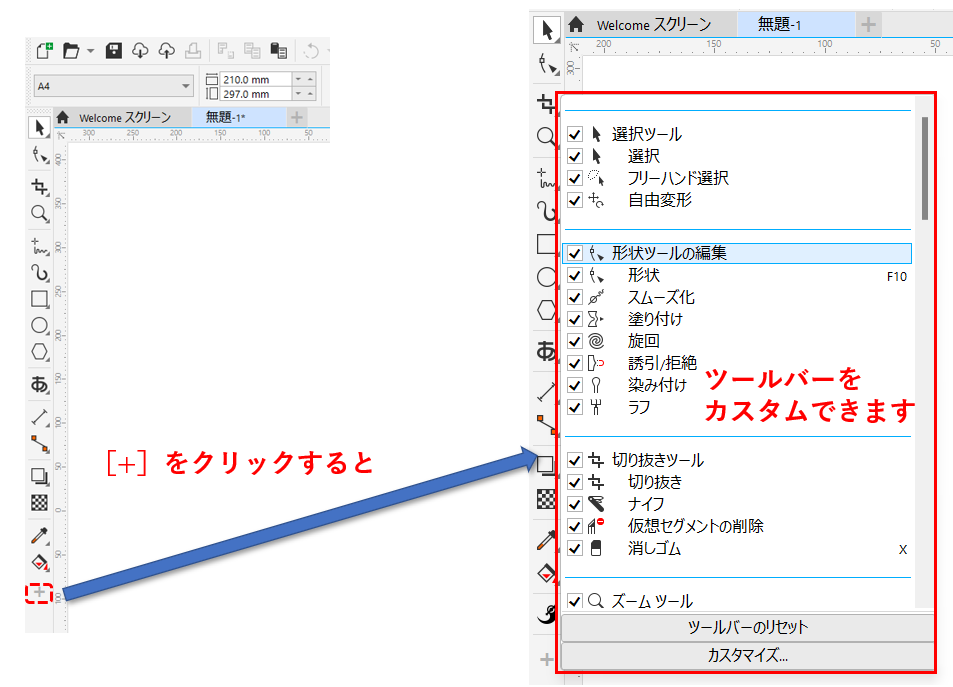The width and height of the screenshot is (953, 687).
Task: Click the 染み付け item text
Action: (658, 385)
